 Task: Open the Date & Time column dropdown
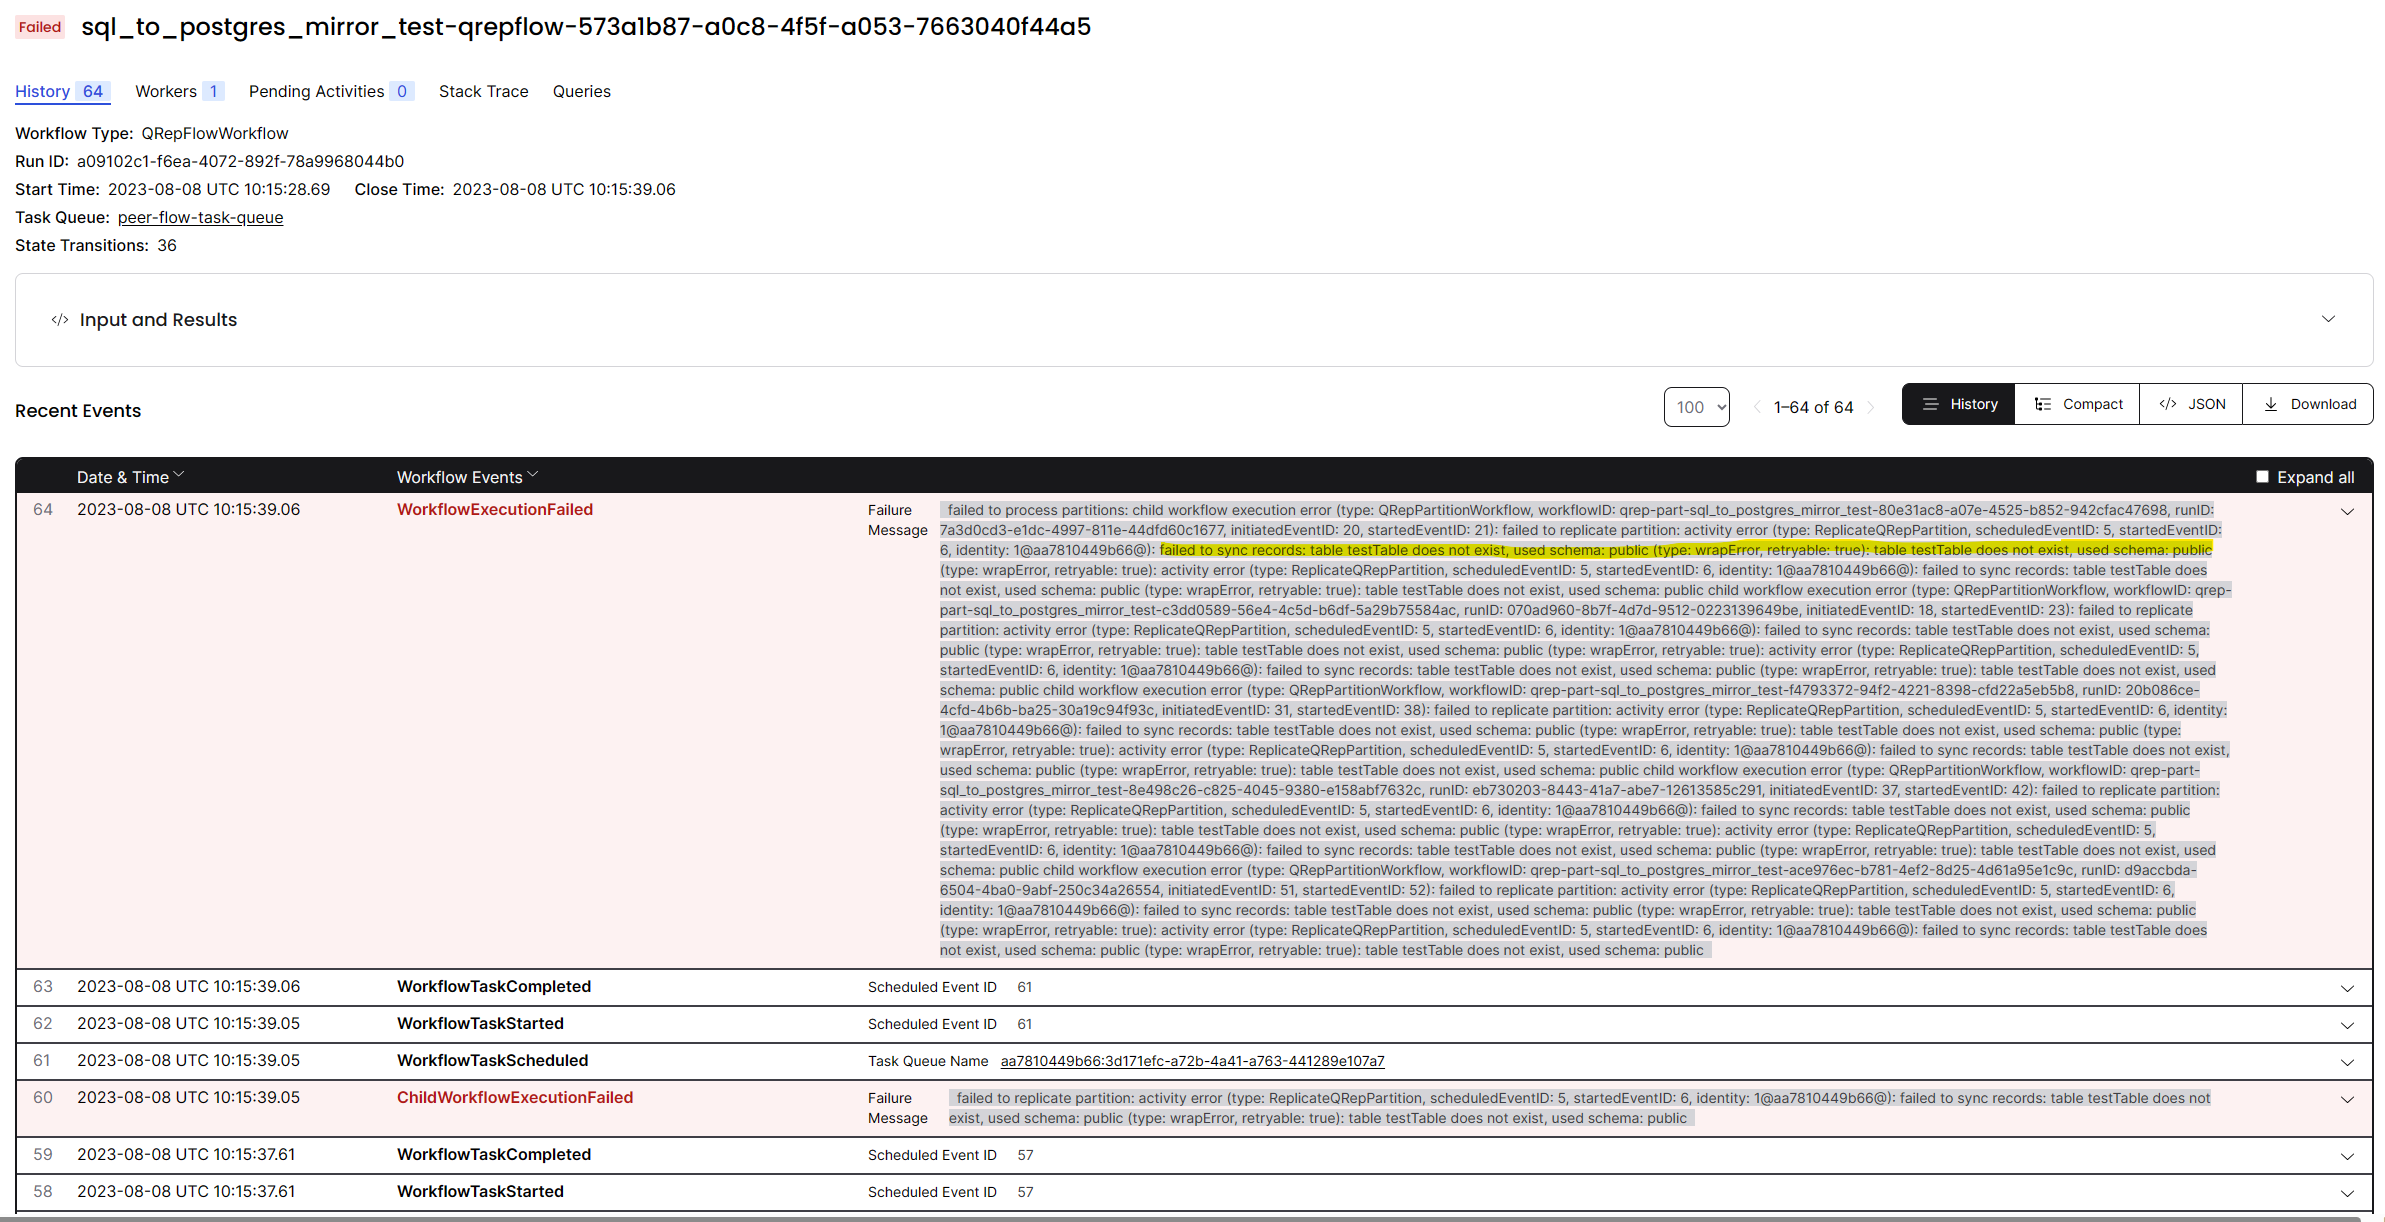point(179,474)
